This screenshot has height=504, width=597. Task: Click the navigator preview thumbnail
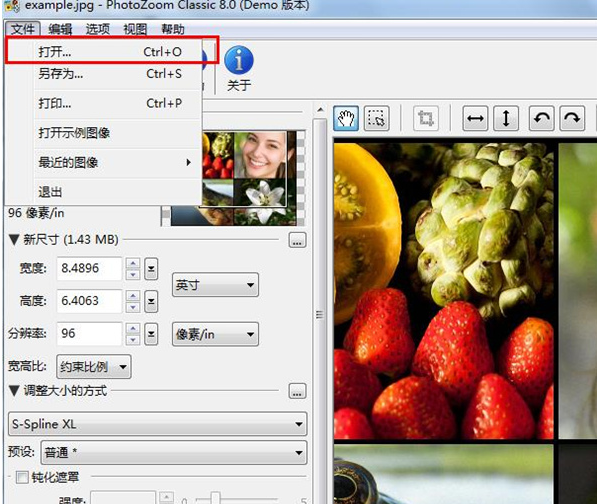pyautogui.click(x=249, y=178)
